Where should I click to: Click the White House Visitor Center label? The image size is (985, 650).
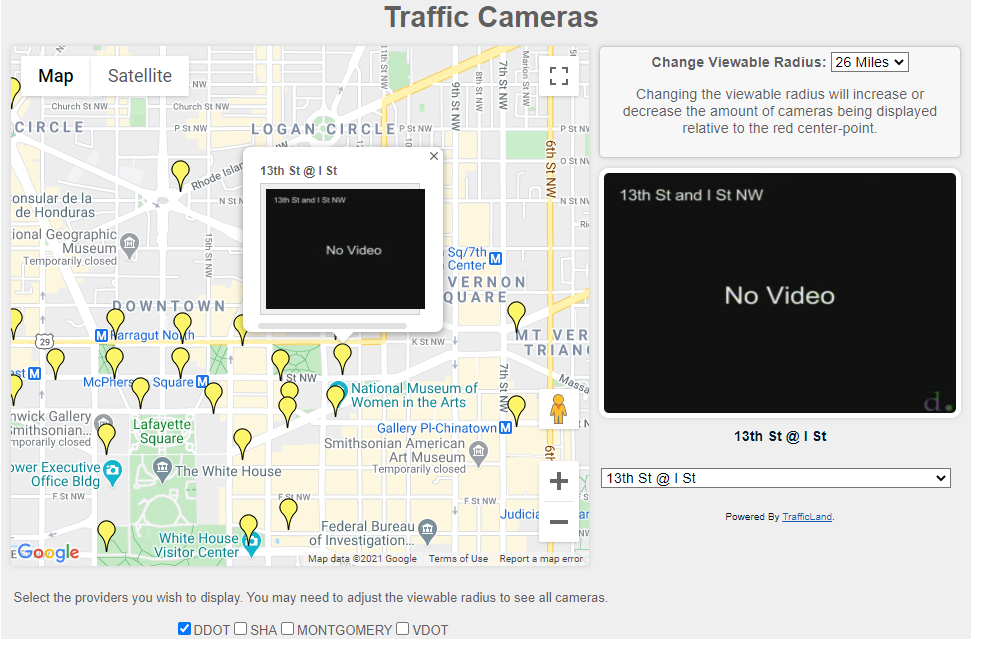[x=199, y=545]
